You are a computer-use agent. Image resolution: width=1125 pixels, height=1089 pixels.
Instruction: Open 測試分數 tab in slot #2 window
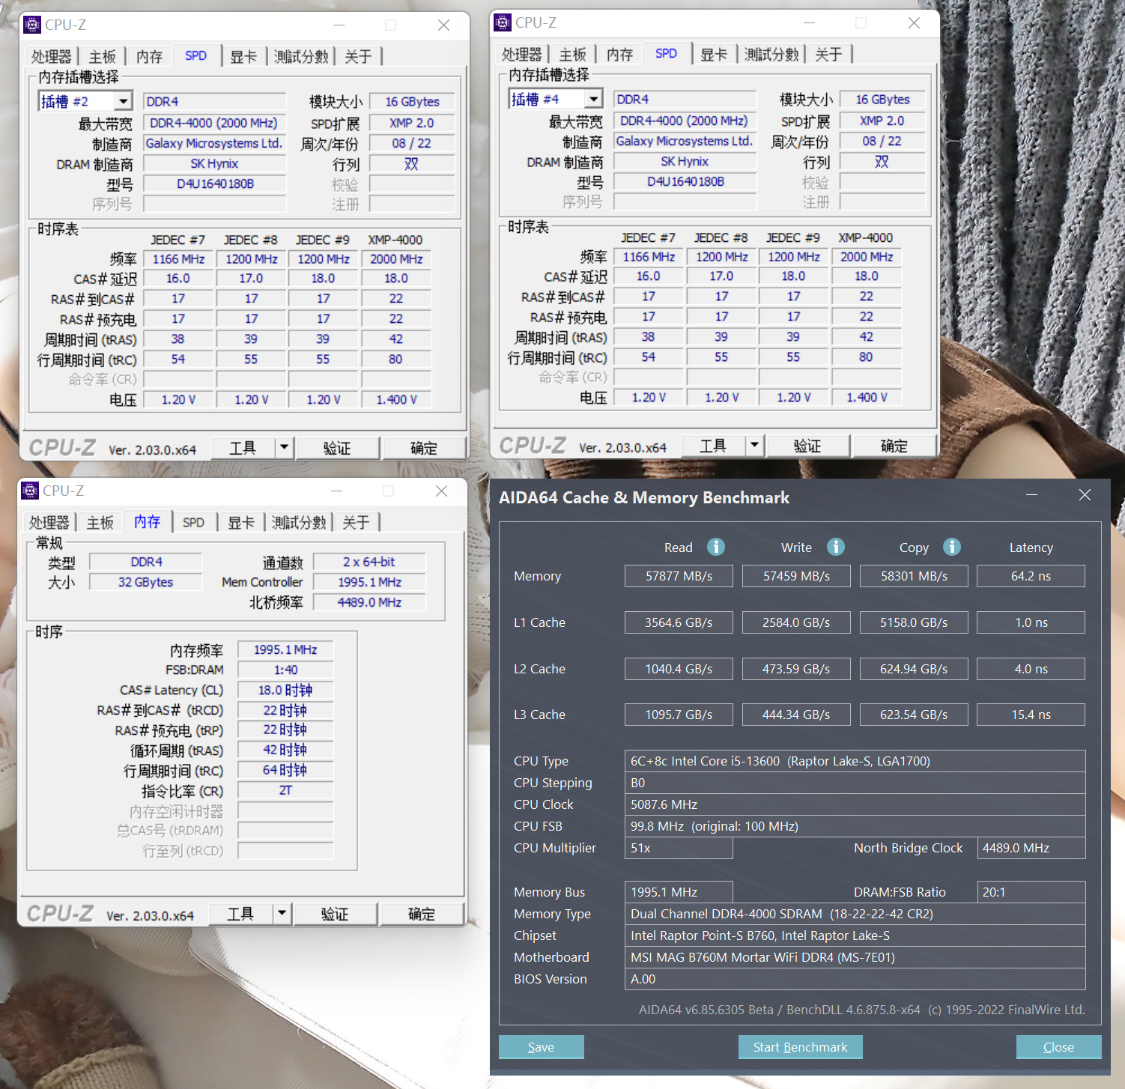301,57
